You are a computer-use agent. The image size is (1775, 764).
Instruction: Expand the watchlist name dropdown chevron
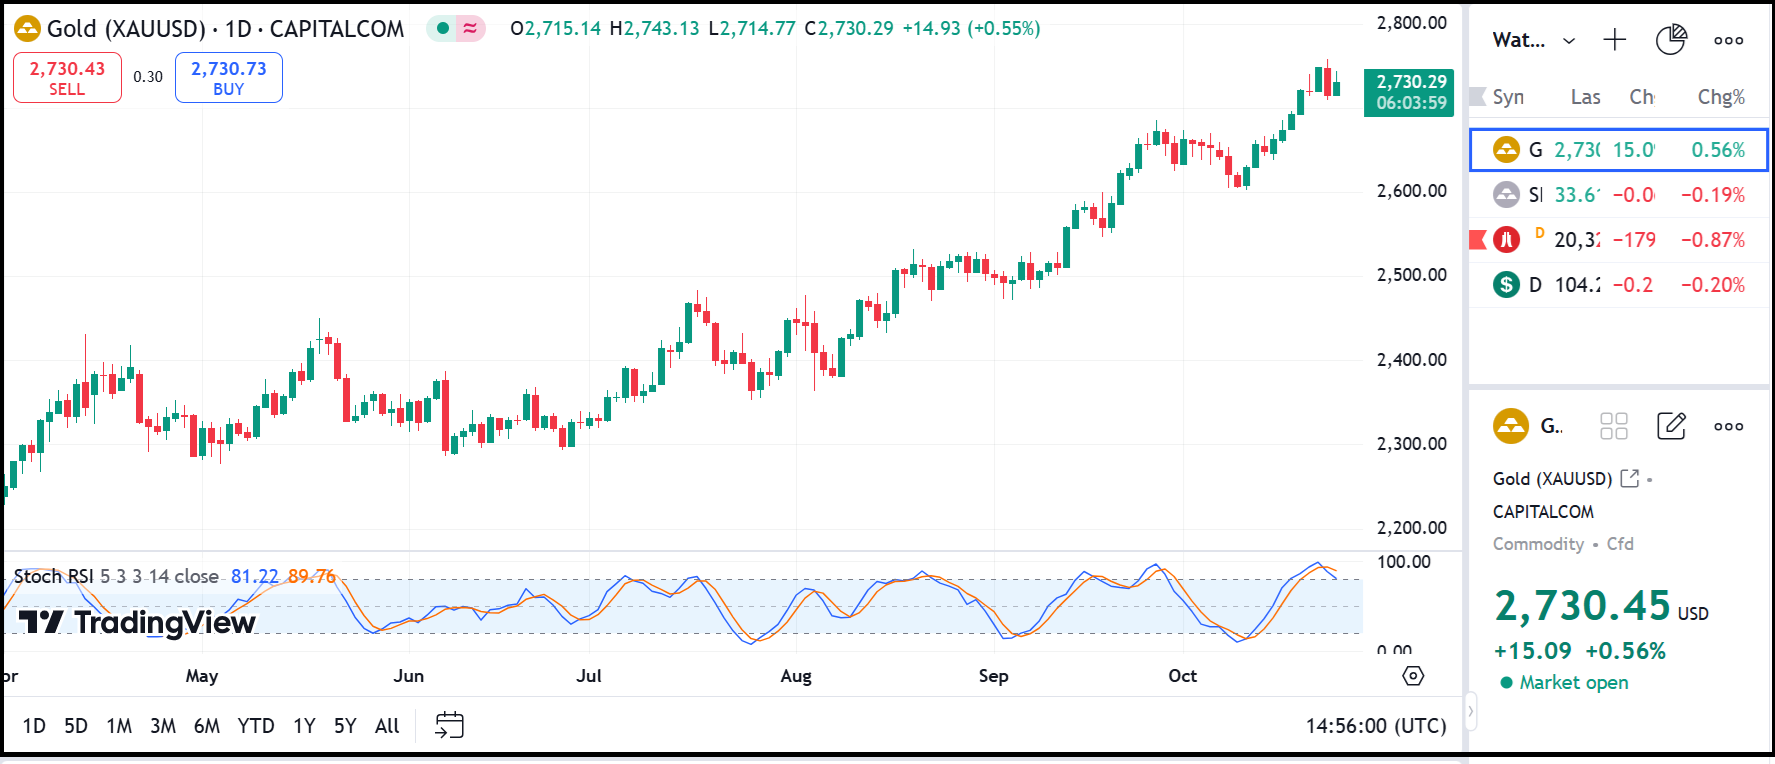point(1569,41)
